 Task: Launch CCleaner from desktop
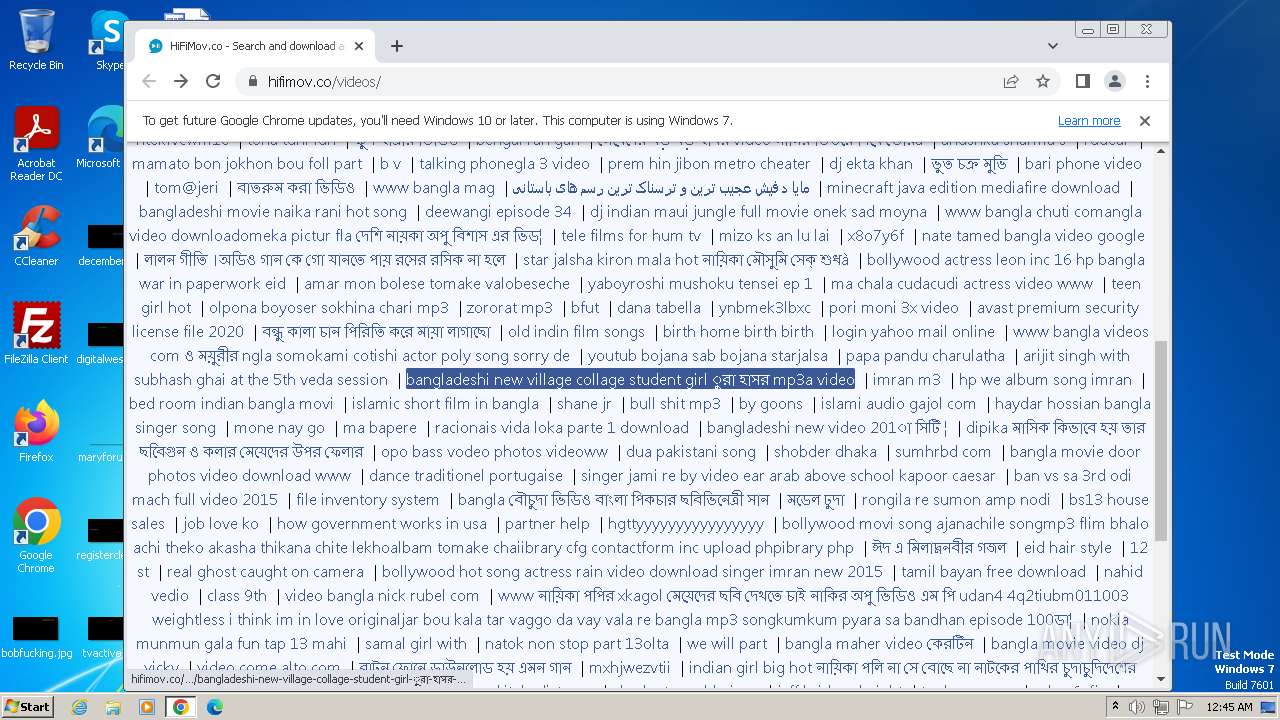36,236
